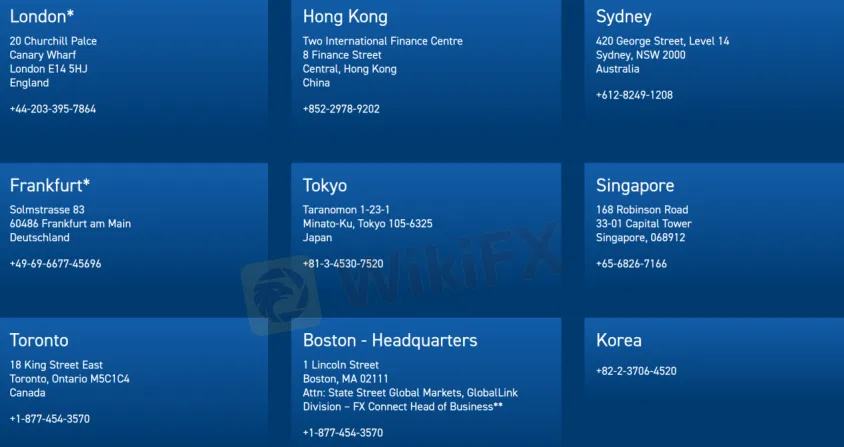Click 'Singapore, 068912' line
Viewport: 844px width, 447px height.
(x=641, y=238)
